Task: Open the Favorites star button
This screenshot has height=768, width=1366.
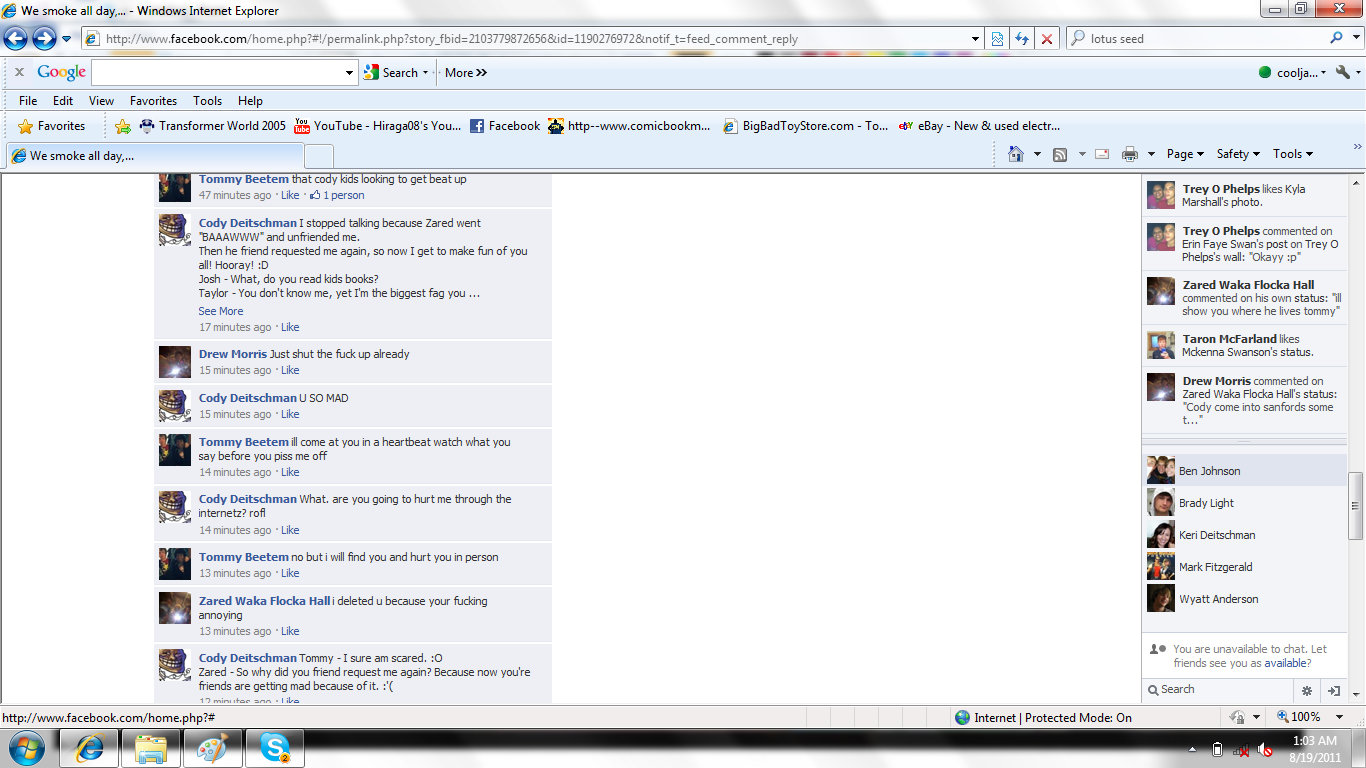Action: (x=52, y=126)
